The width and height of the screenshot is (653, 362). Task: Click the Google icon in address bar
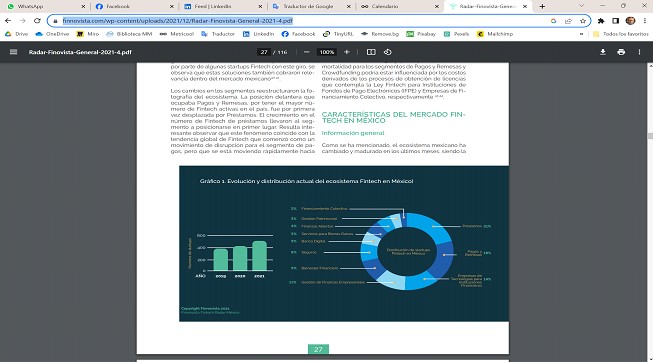pyautogui.click(x=553, y=21)
